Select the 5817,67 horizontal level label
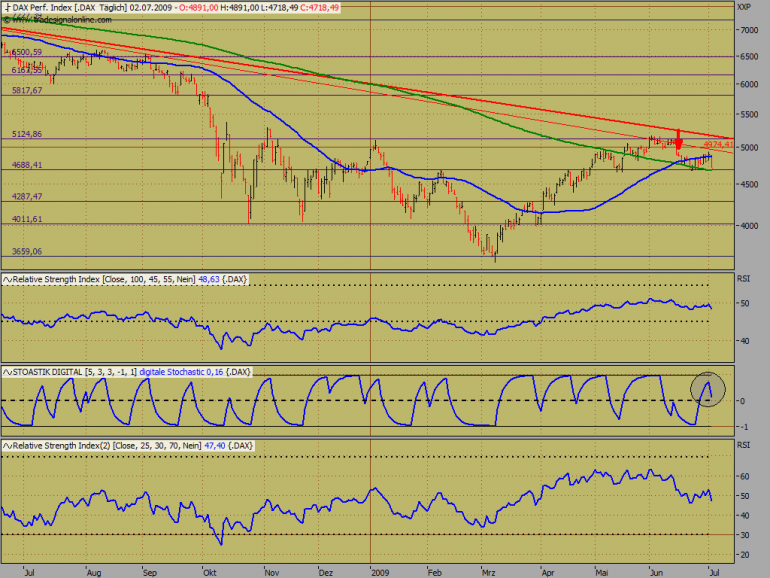Viewport: 770px width, 578px height. pos(27,90)
